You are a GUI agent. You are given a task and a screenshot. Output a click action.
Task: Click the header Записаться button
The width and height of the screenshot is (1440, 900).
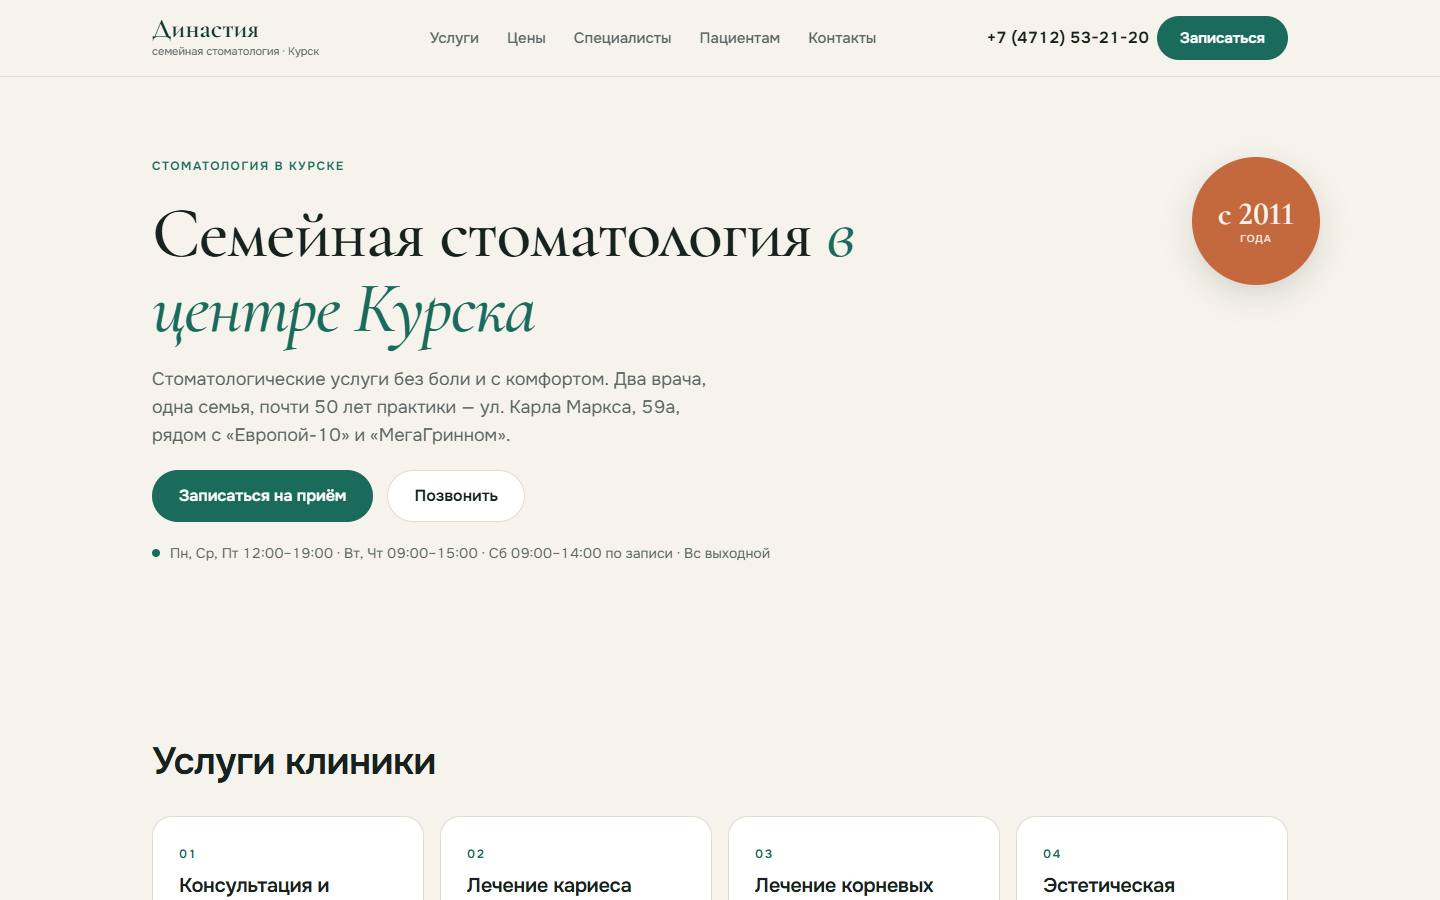[1222, 38]
